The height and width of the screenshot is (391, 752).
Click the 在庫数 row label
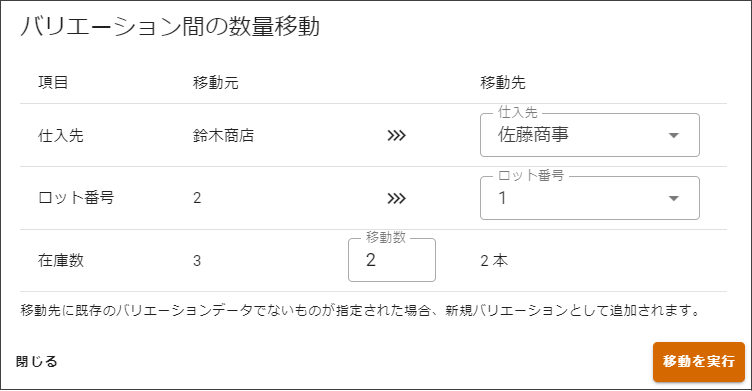60,261
